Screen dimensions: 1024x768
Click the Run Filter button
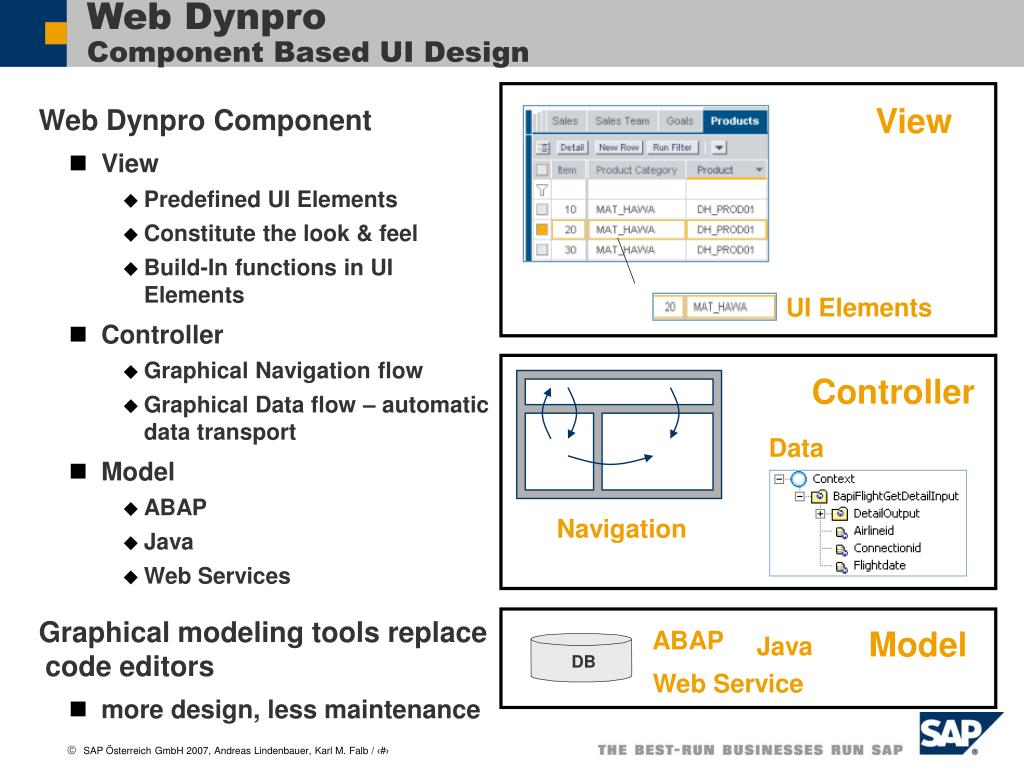(672, 148)
